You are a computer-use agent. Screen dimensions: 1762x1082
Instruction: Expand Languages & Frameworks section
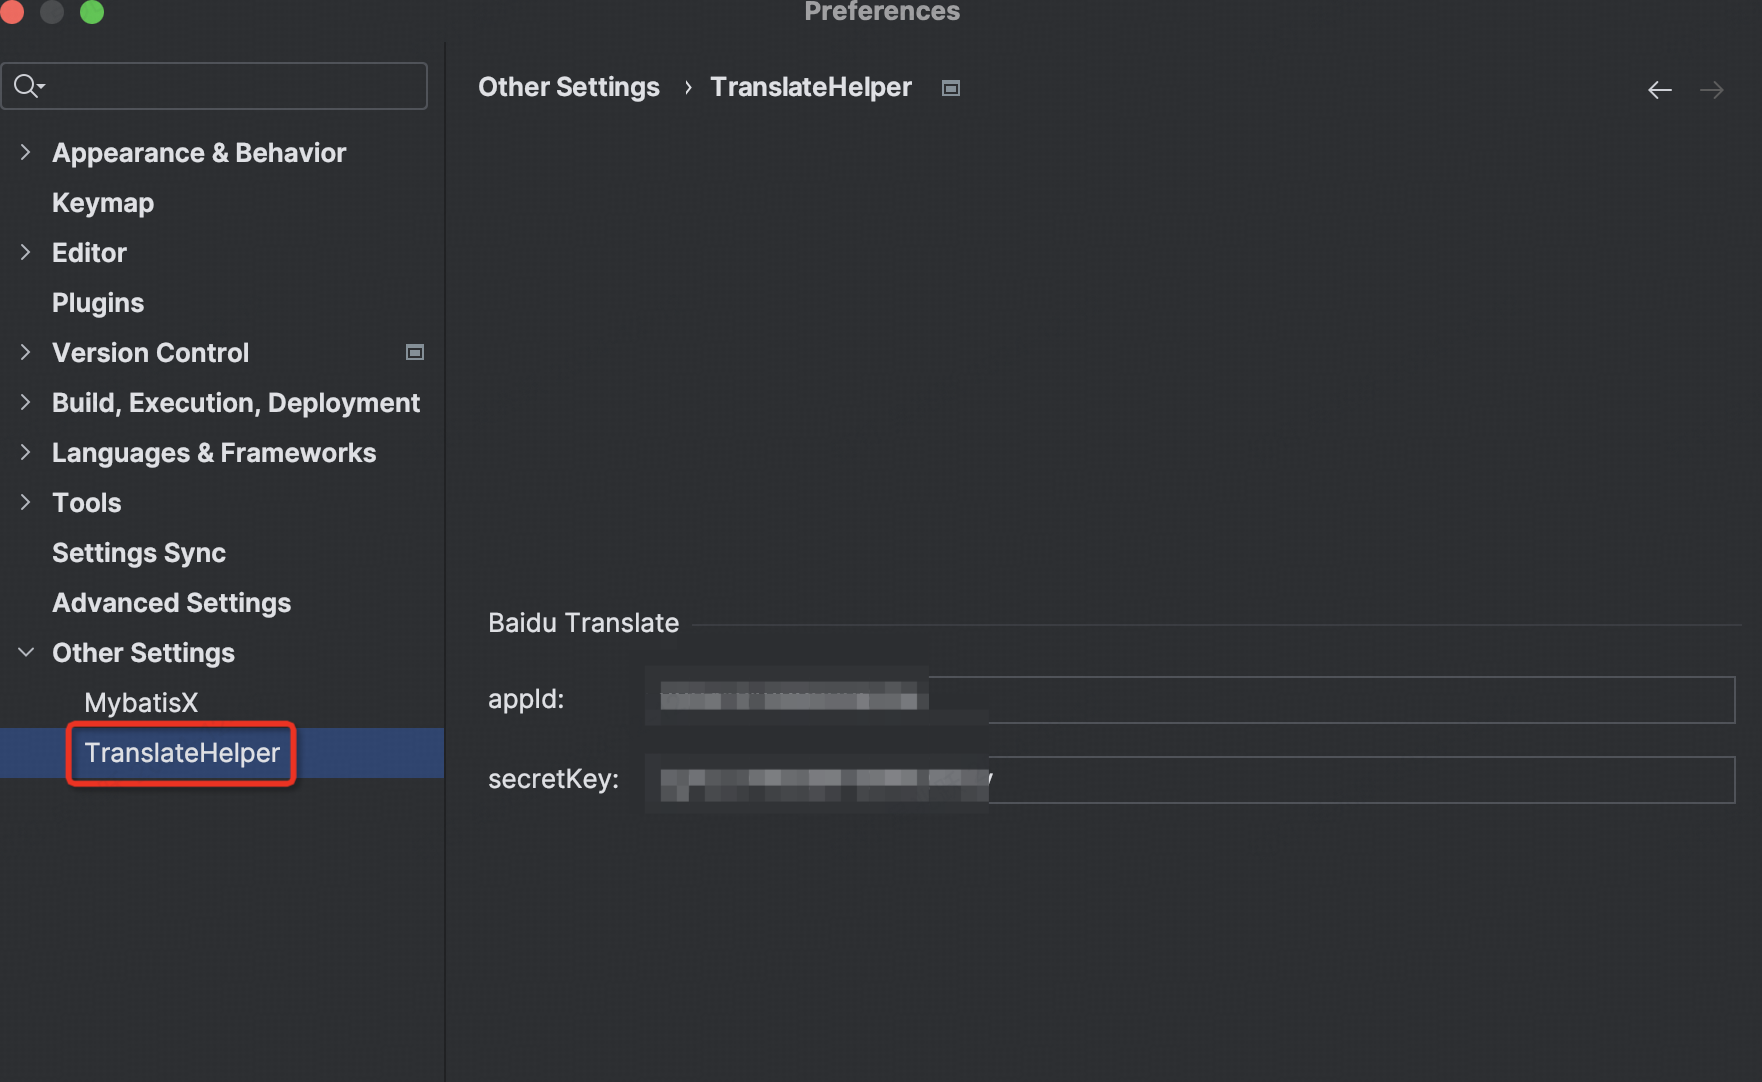(26, 452)
